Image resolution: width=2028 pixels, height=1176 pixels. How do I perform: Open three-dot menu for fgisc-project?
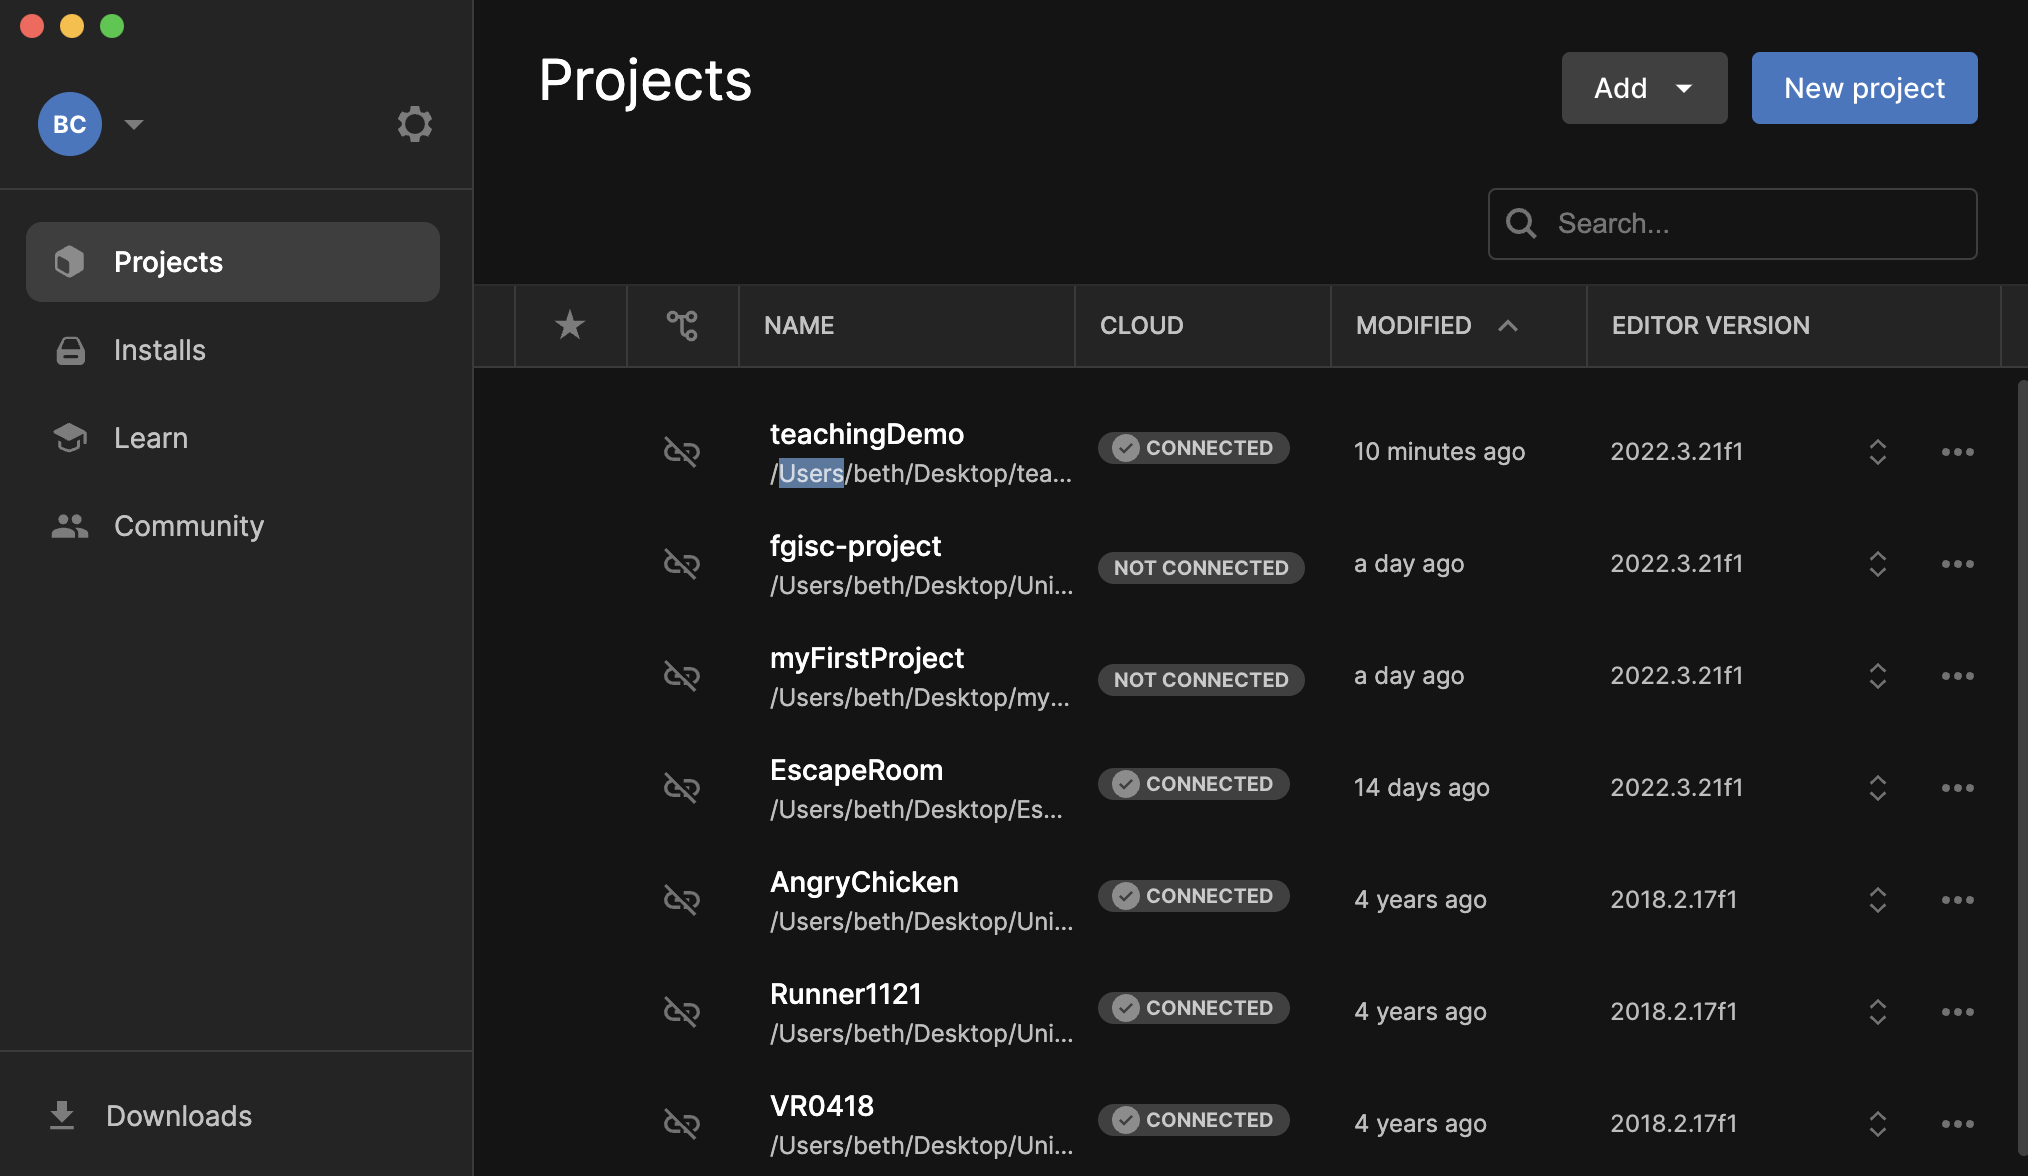[1957, 564]
